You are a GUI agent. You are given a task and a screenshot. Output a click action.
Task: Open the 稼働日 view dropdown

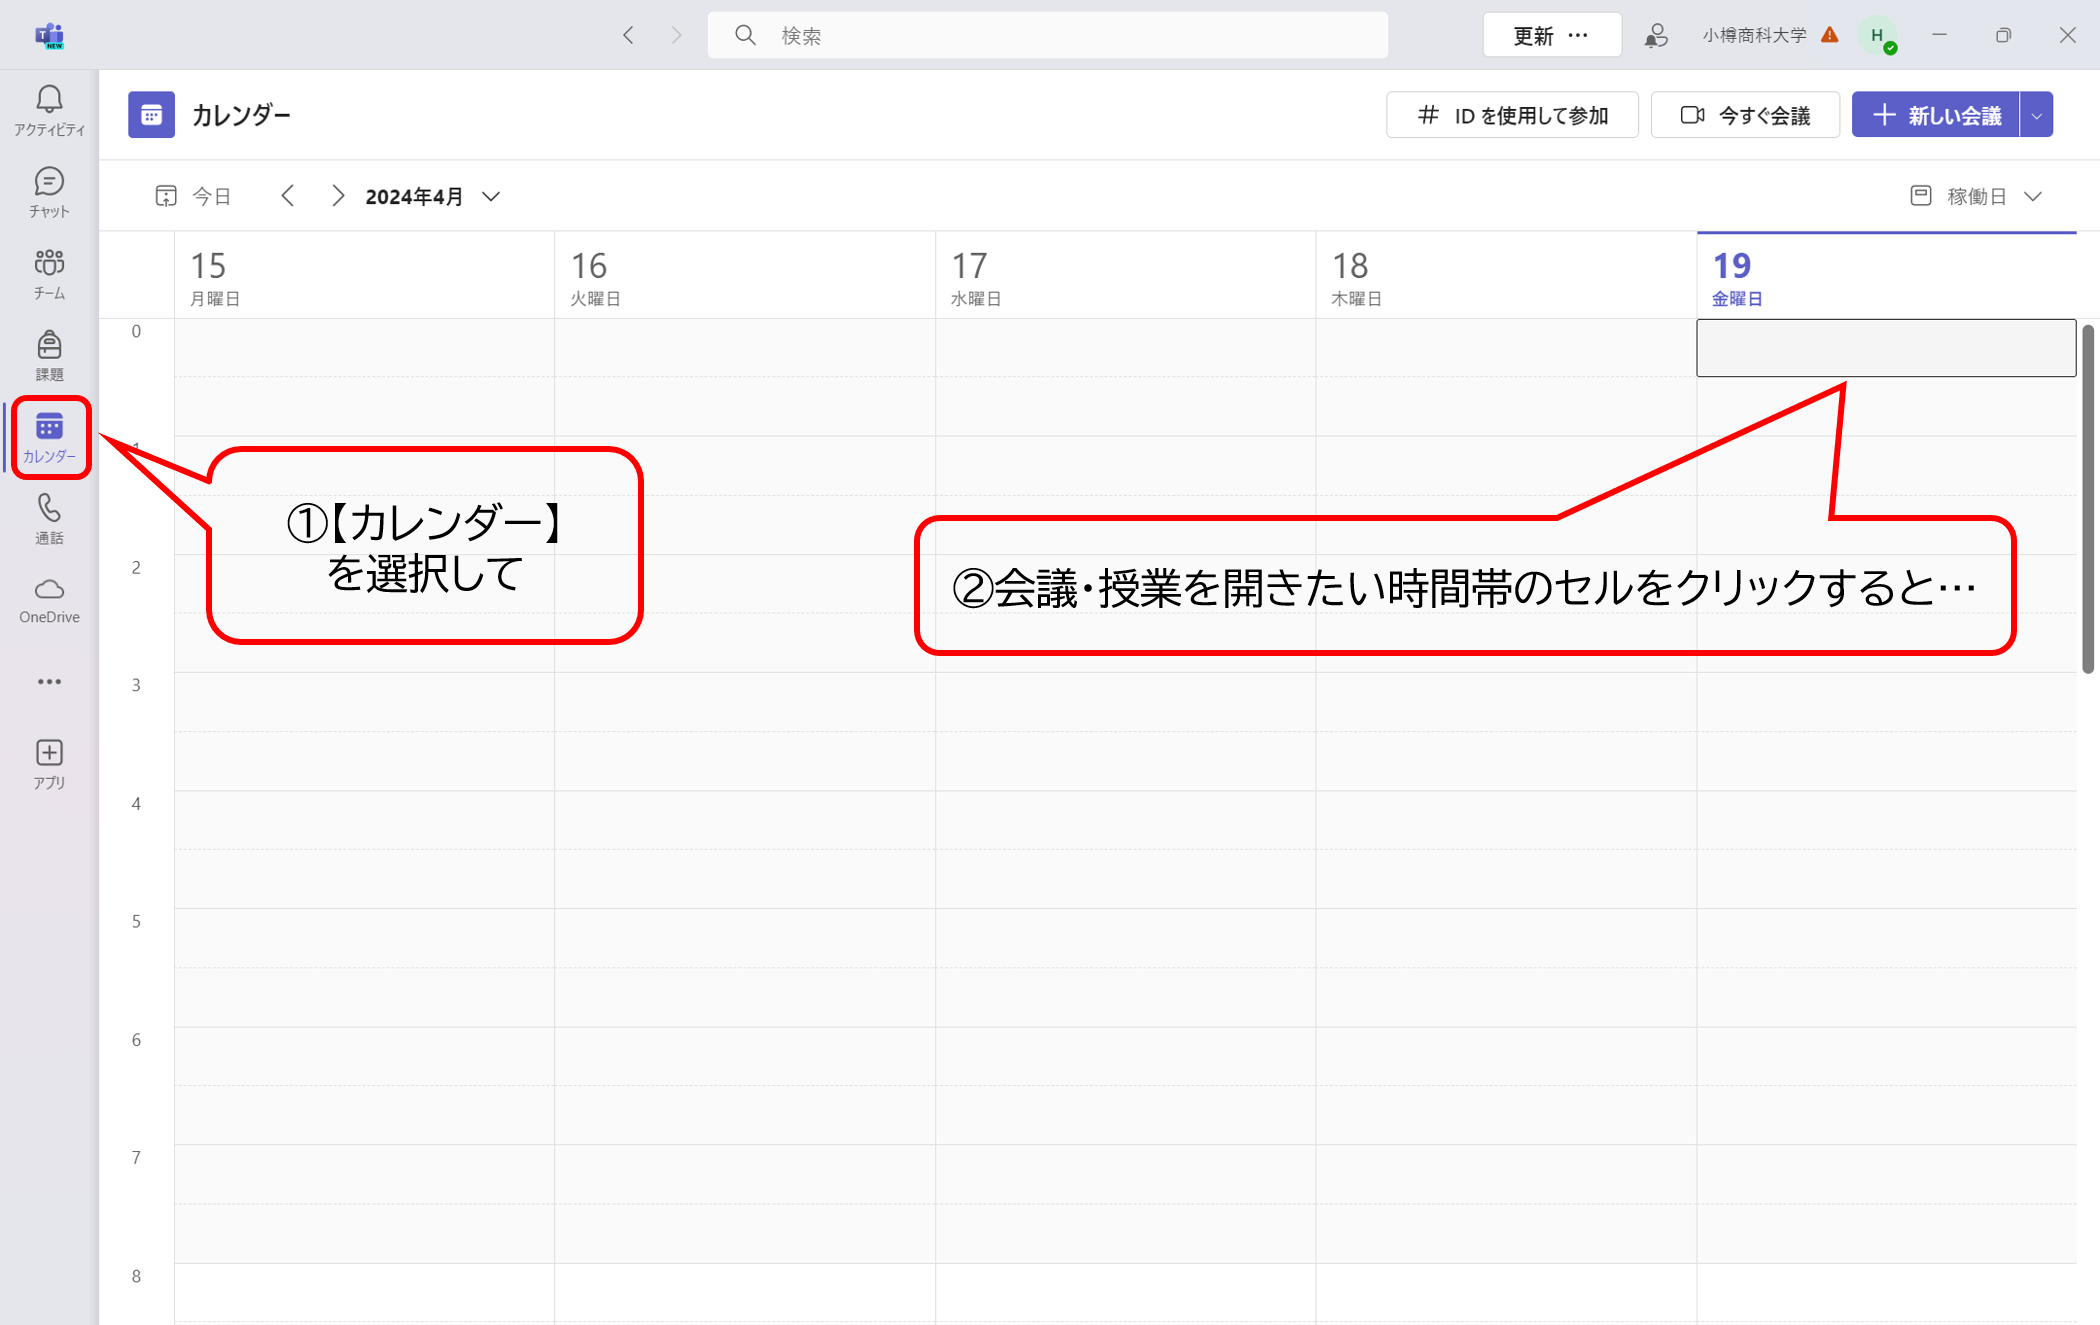pos(1976,196)
